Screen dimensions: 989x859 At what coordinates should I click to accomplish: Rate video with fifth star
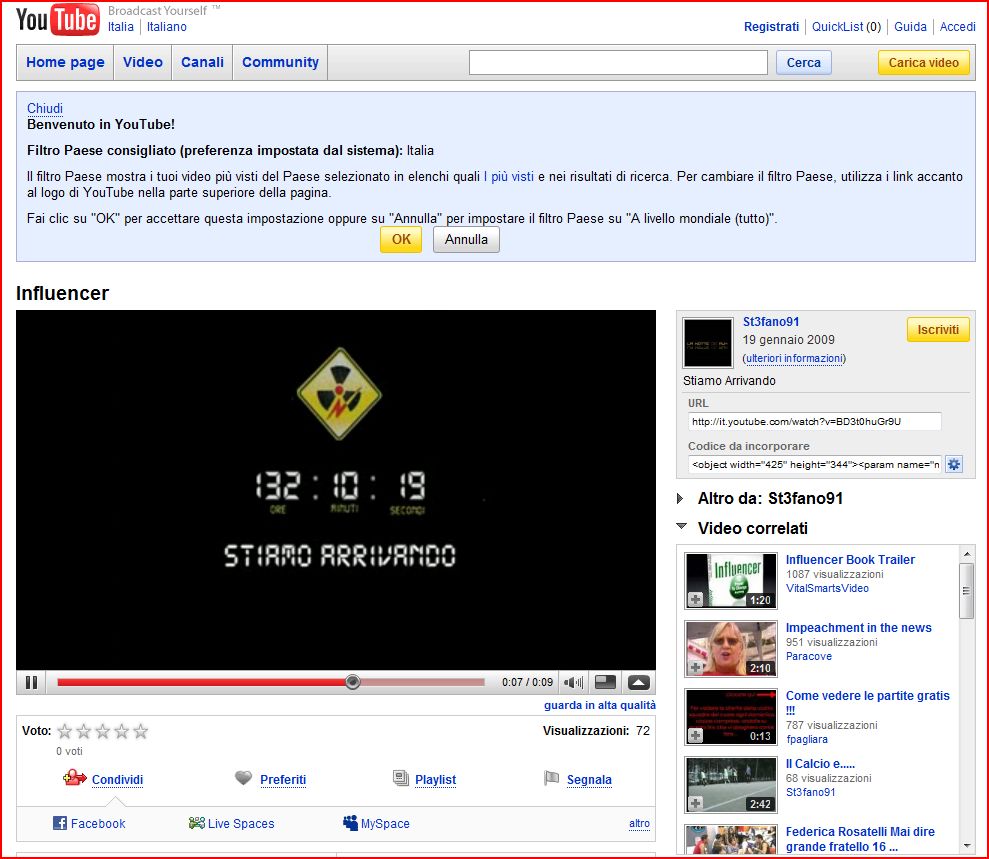coord(141,731)
